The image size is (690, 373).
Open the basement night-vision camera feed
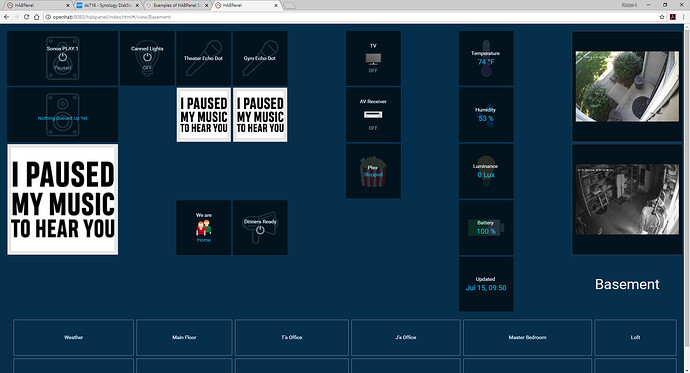[x=627, y=199]
